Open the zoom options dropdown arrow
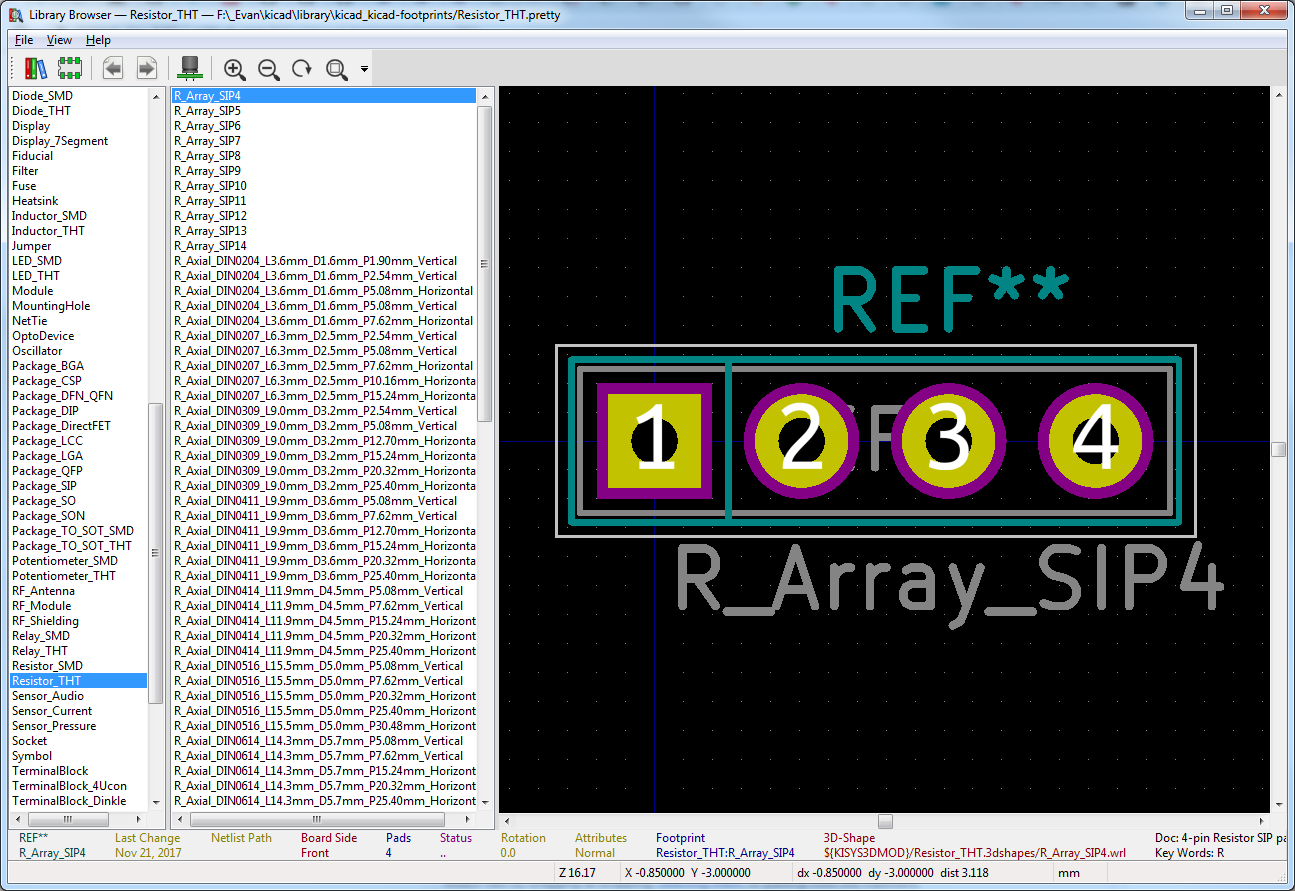This screenshot has height=891, width=1295. 365,68
